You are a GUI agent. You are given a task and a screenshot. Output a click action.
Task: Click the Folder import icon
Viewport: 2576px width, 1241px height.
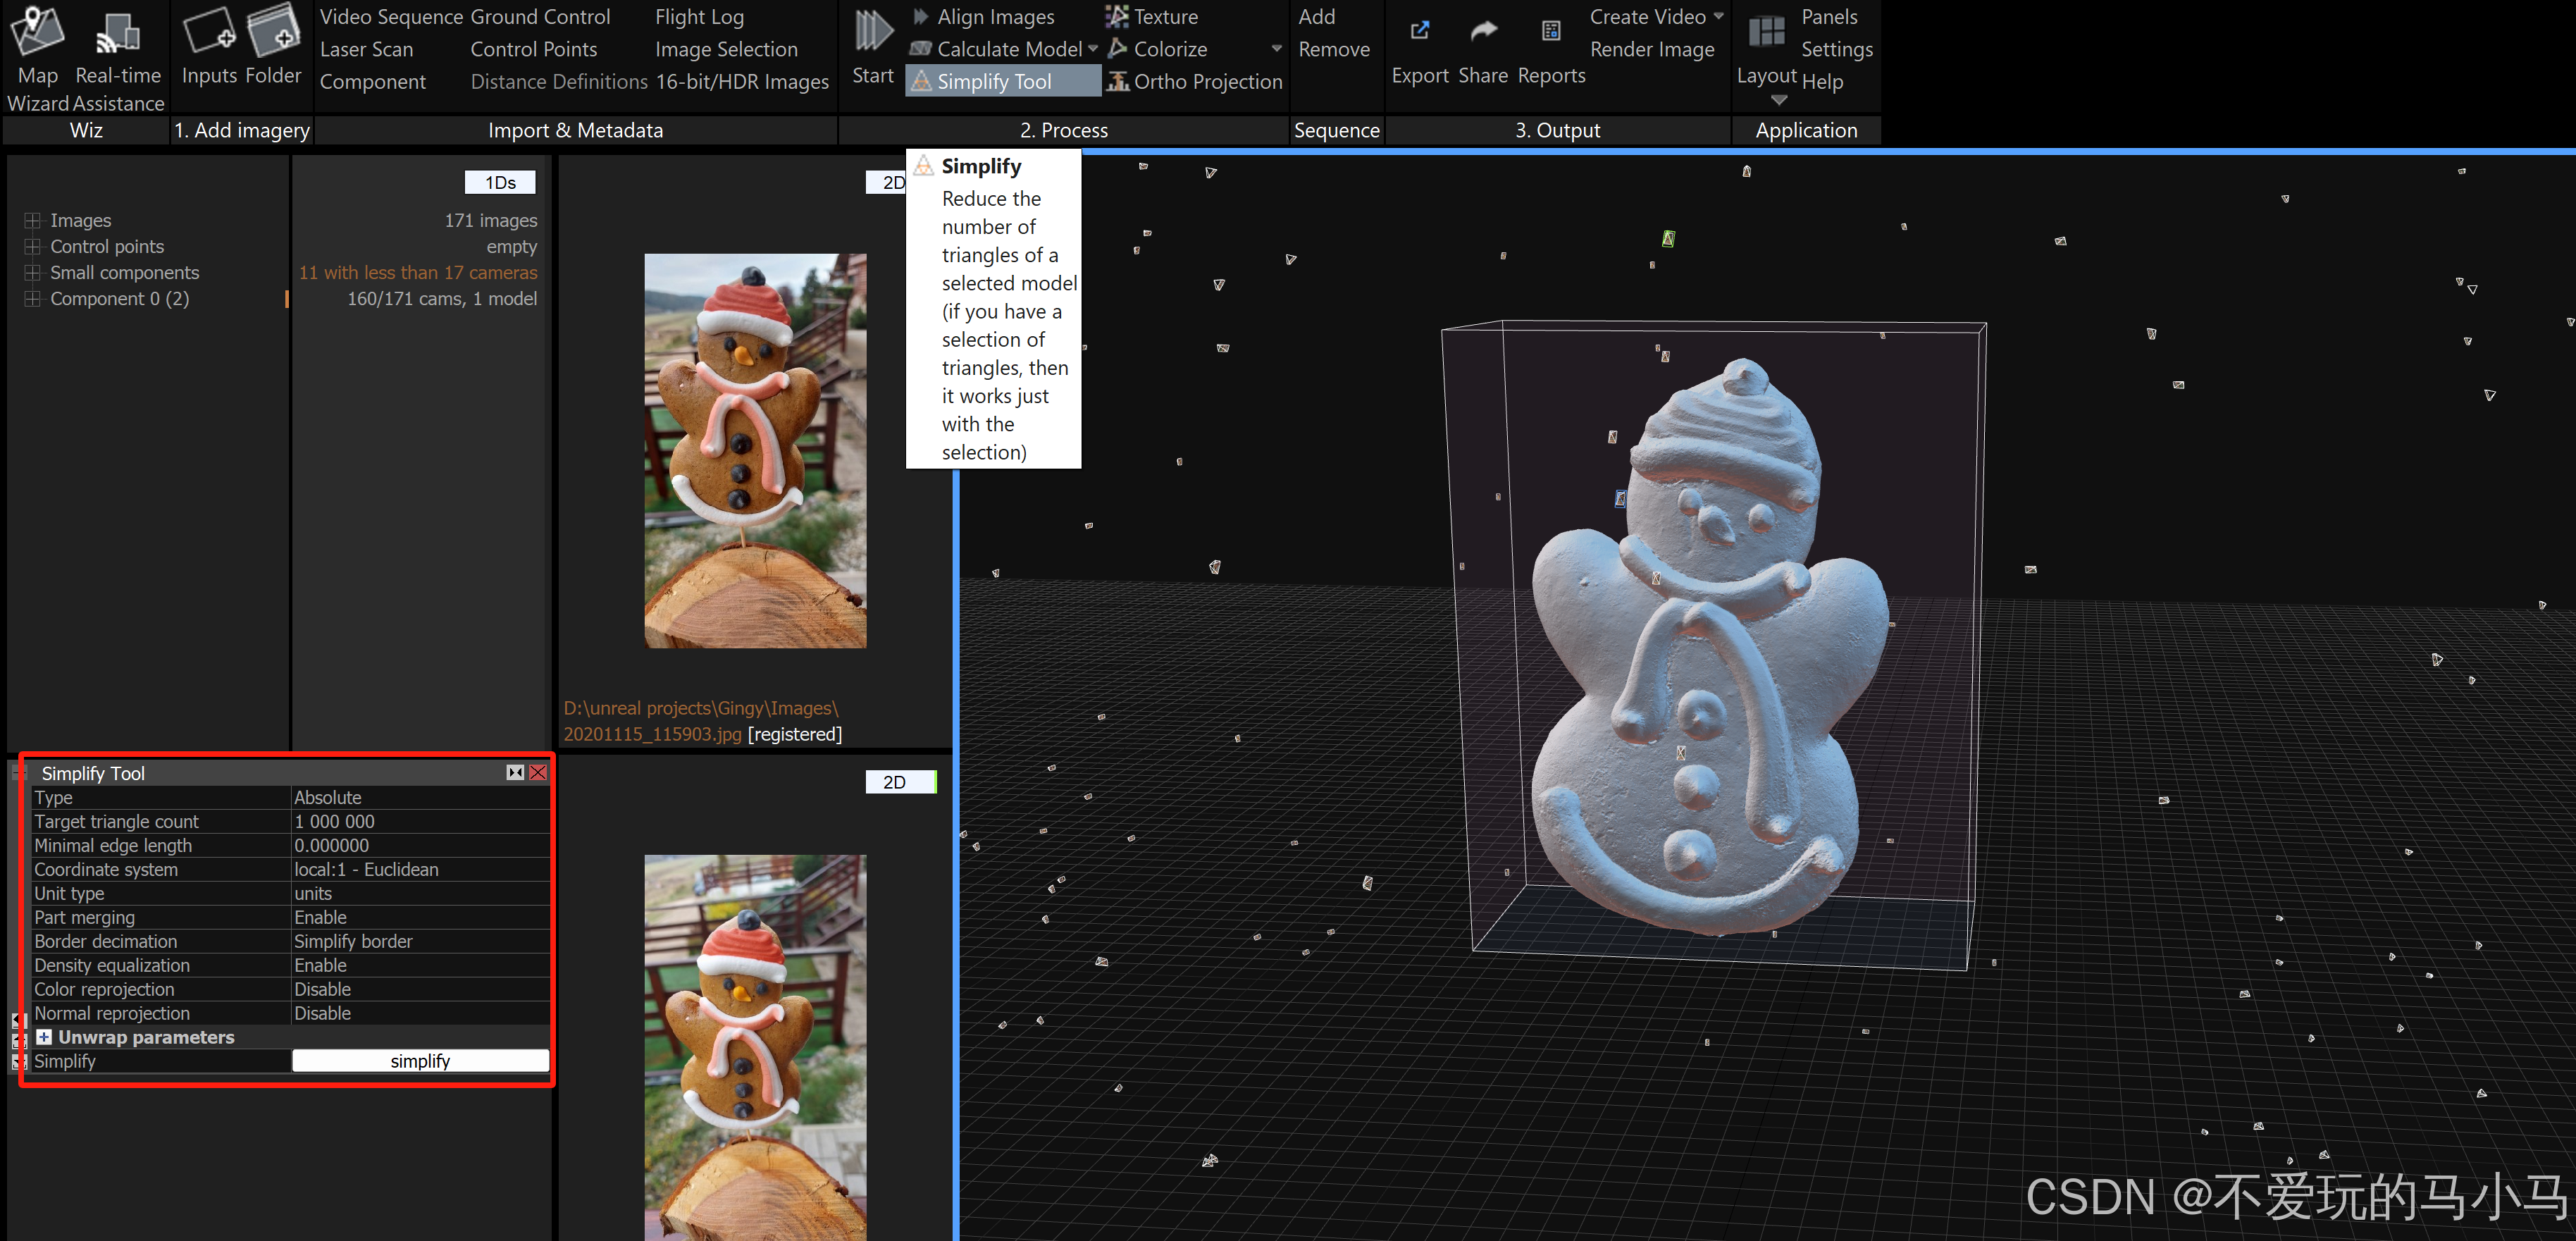tap(273, 31)
